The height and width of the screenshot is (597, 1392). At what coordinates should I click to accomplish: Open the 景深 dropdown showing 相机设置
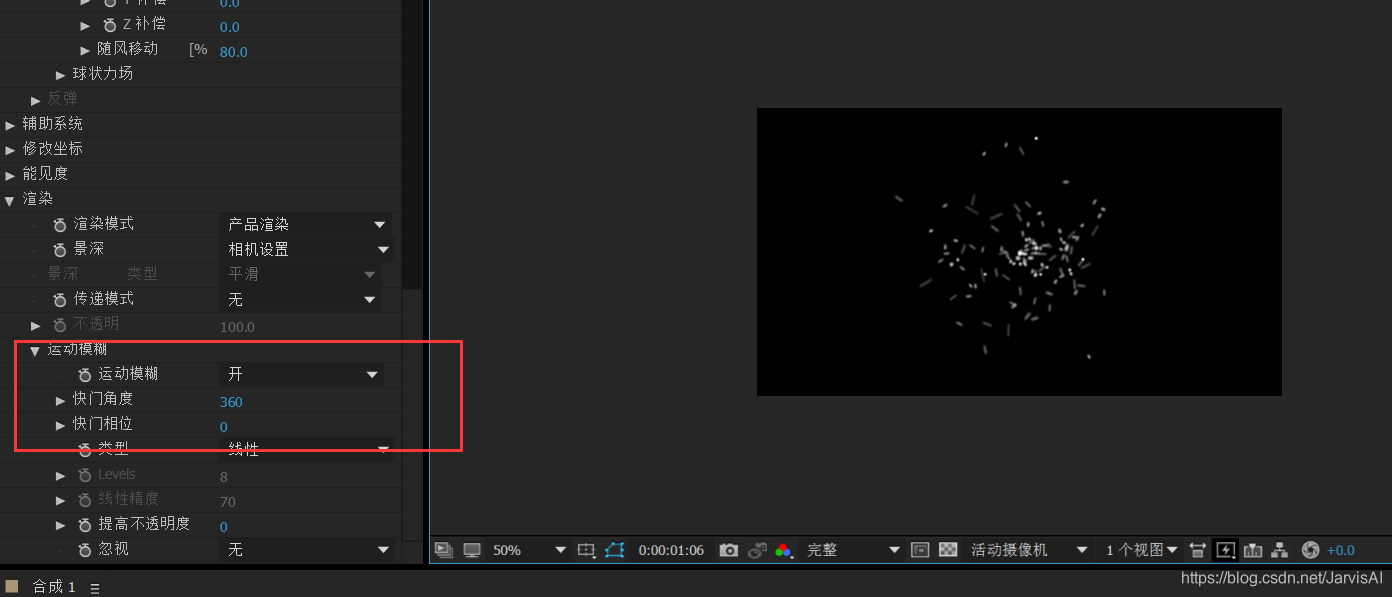pos(306,249)
